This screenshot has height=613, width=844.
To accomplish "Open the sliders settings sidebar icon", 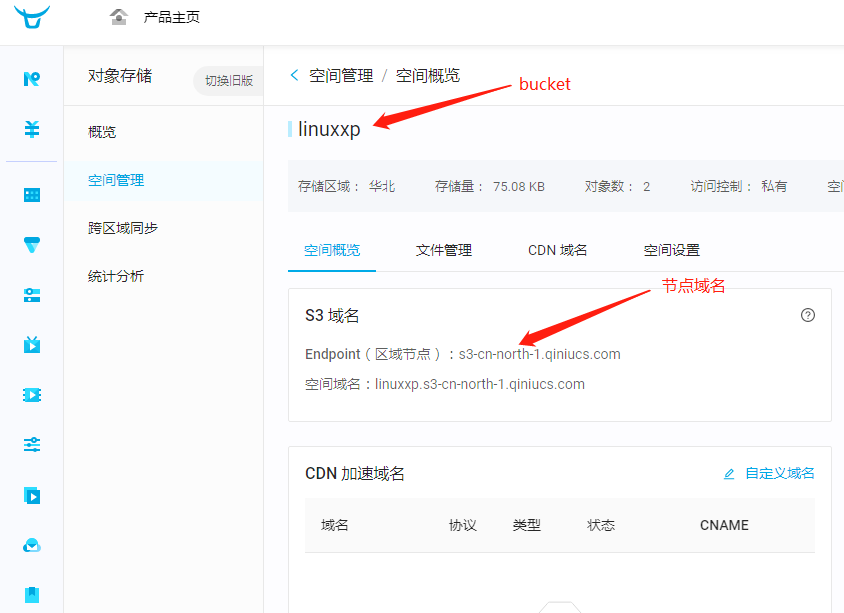I will pos(32,445).
